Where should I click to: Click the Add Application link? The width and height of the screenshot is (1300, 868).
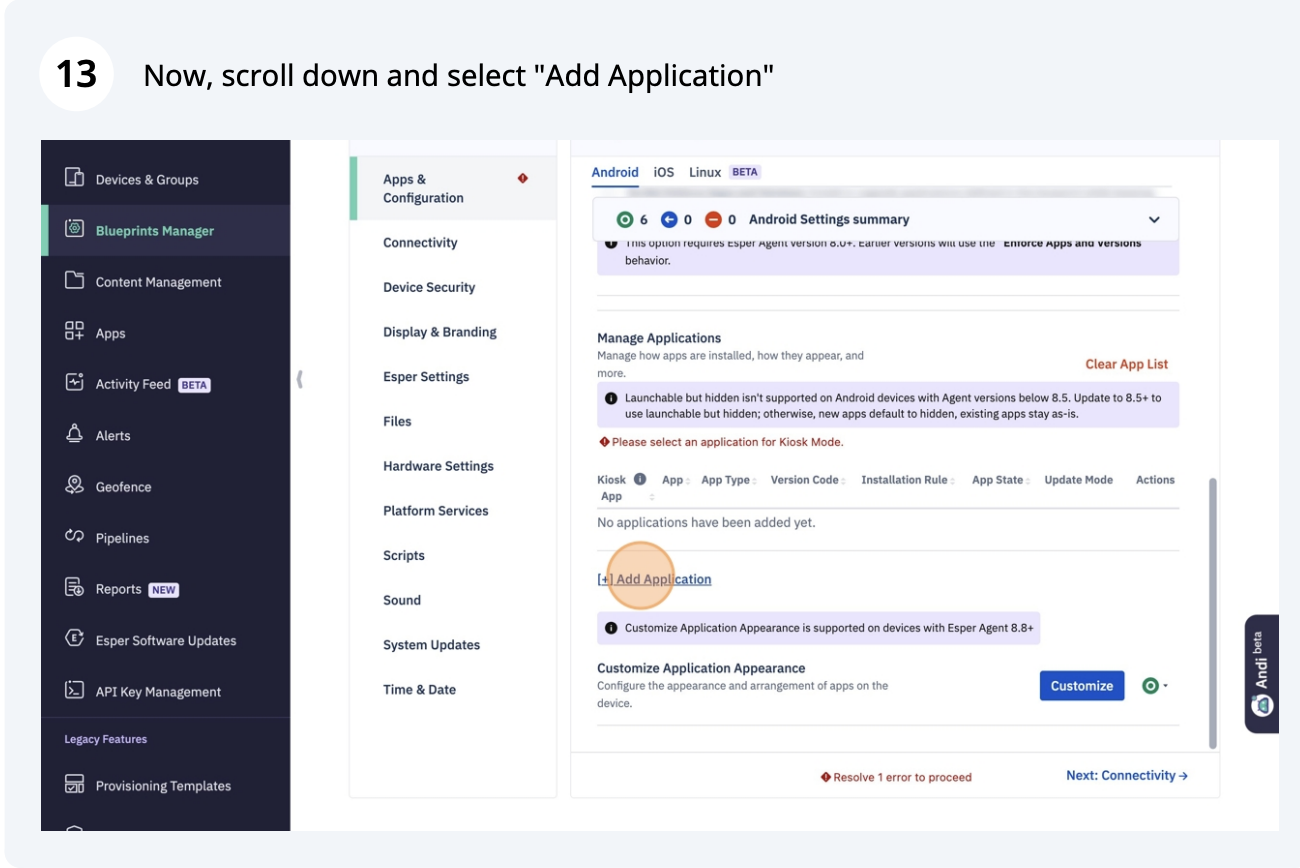point(655,579)
